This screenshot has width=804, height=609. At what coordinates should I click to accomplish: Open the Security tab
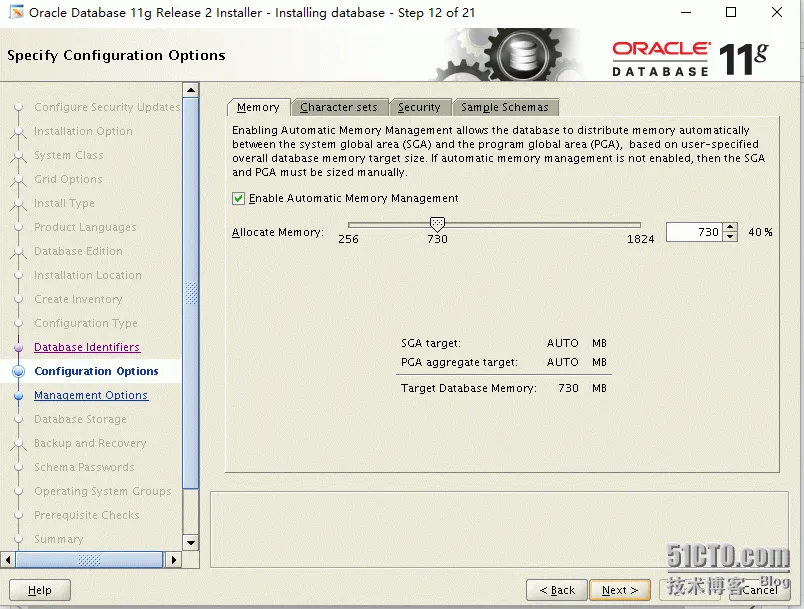pos(419,107)
